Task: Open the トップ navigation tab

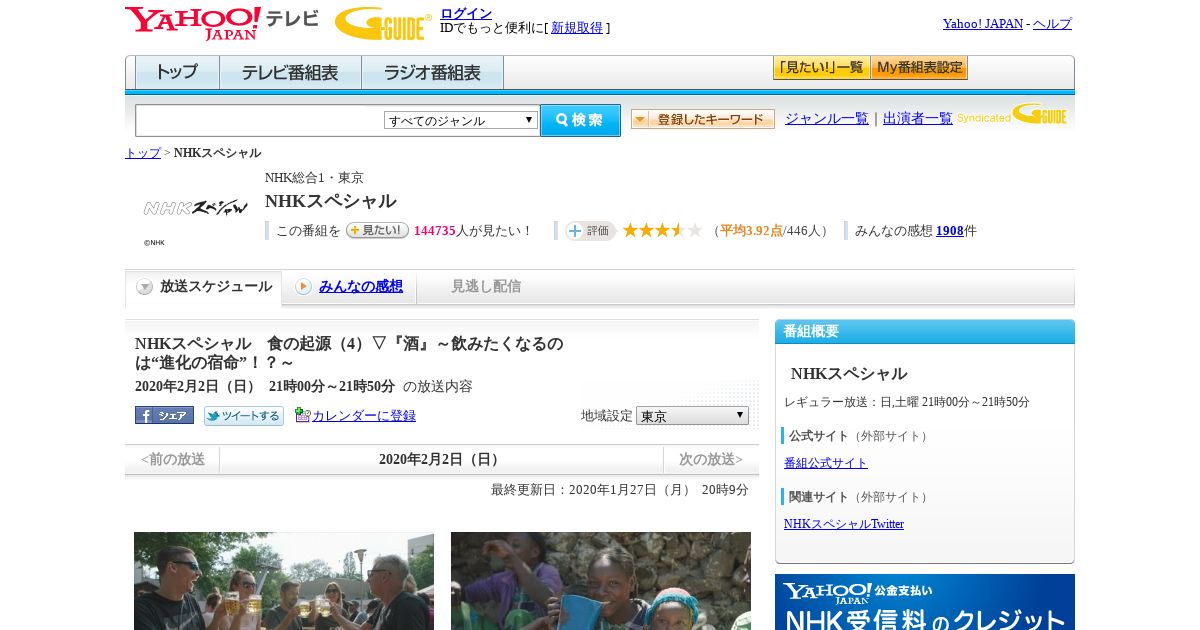Action: coord(177,72)
